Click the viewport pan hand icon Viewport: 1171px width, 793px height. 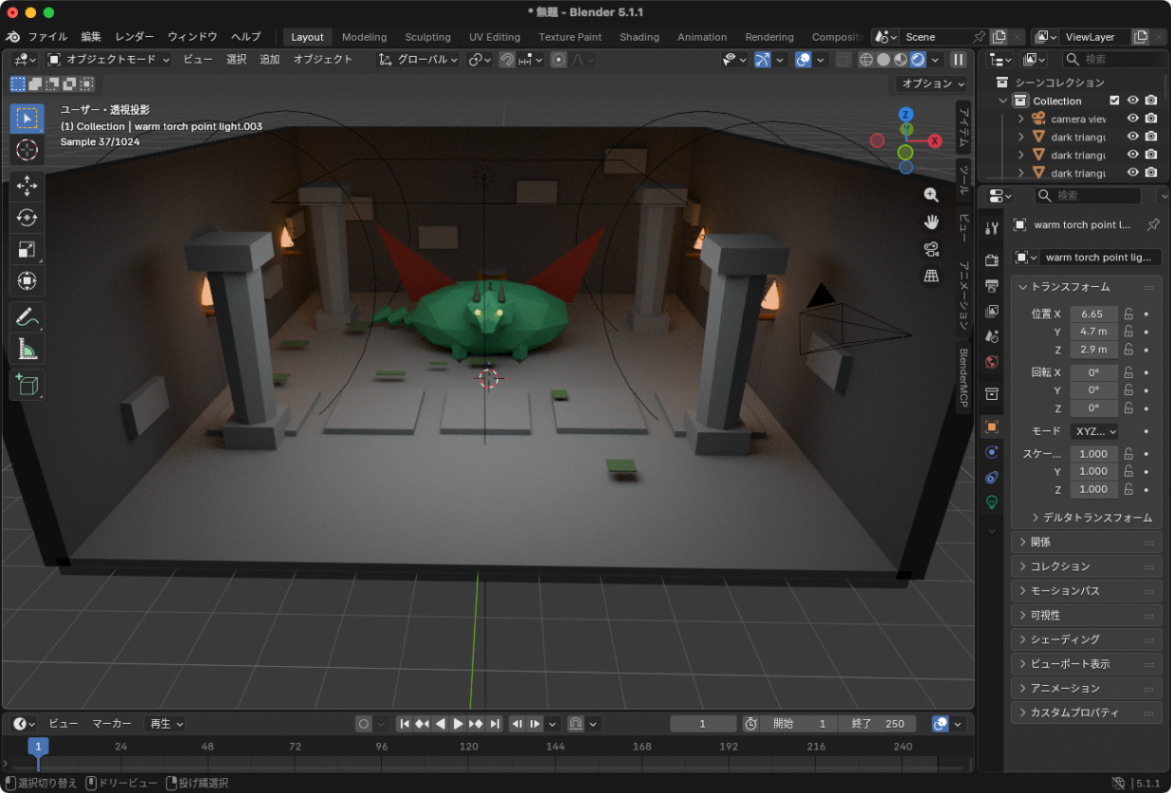point(931,222)
